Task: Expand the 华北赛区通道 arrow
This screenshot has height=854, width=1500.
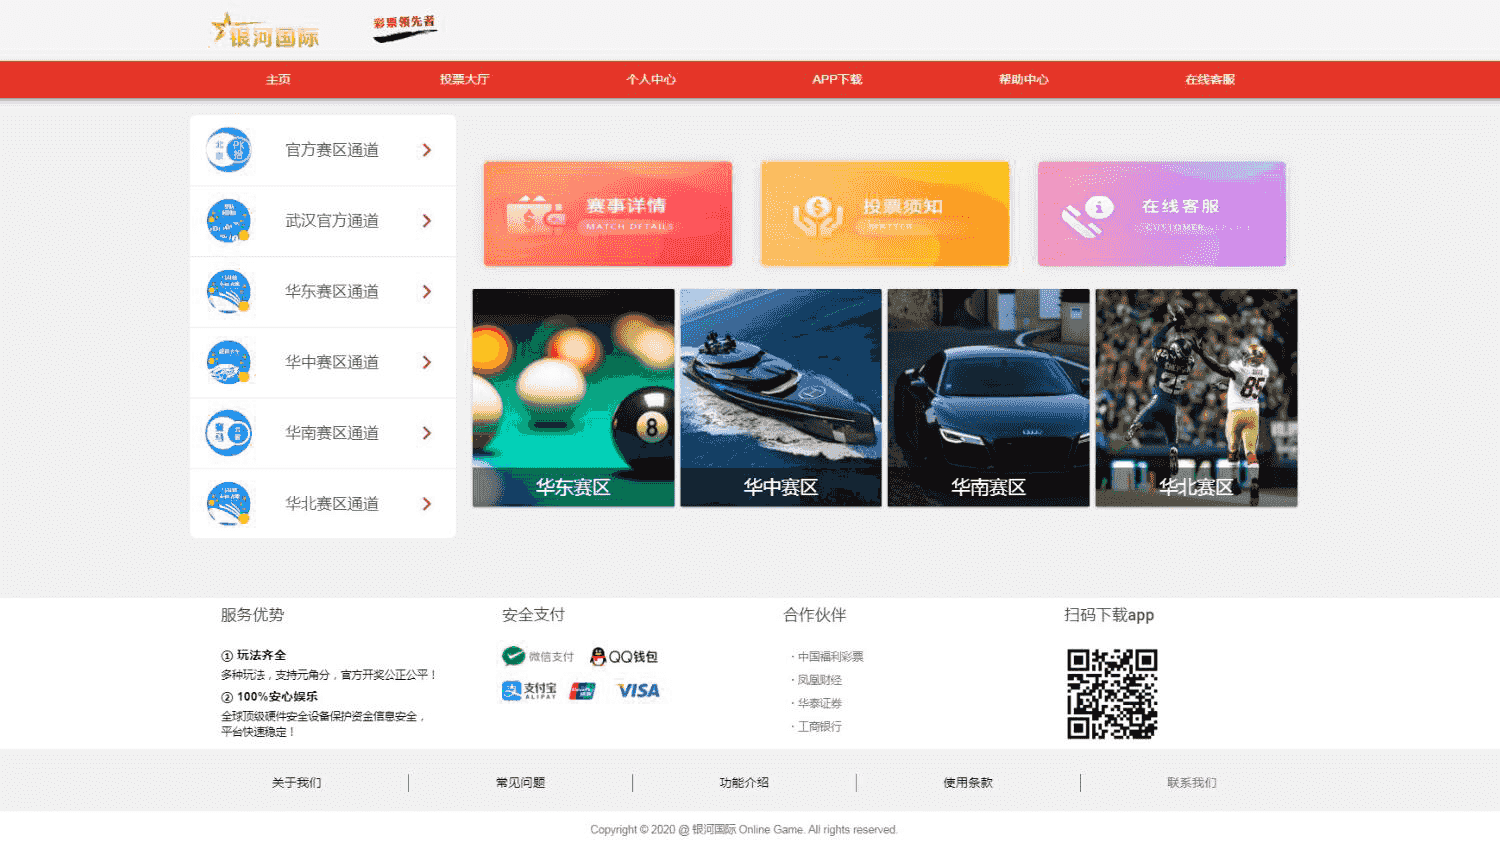Action: (426, 503)
